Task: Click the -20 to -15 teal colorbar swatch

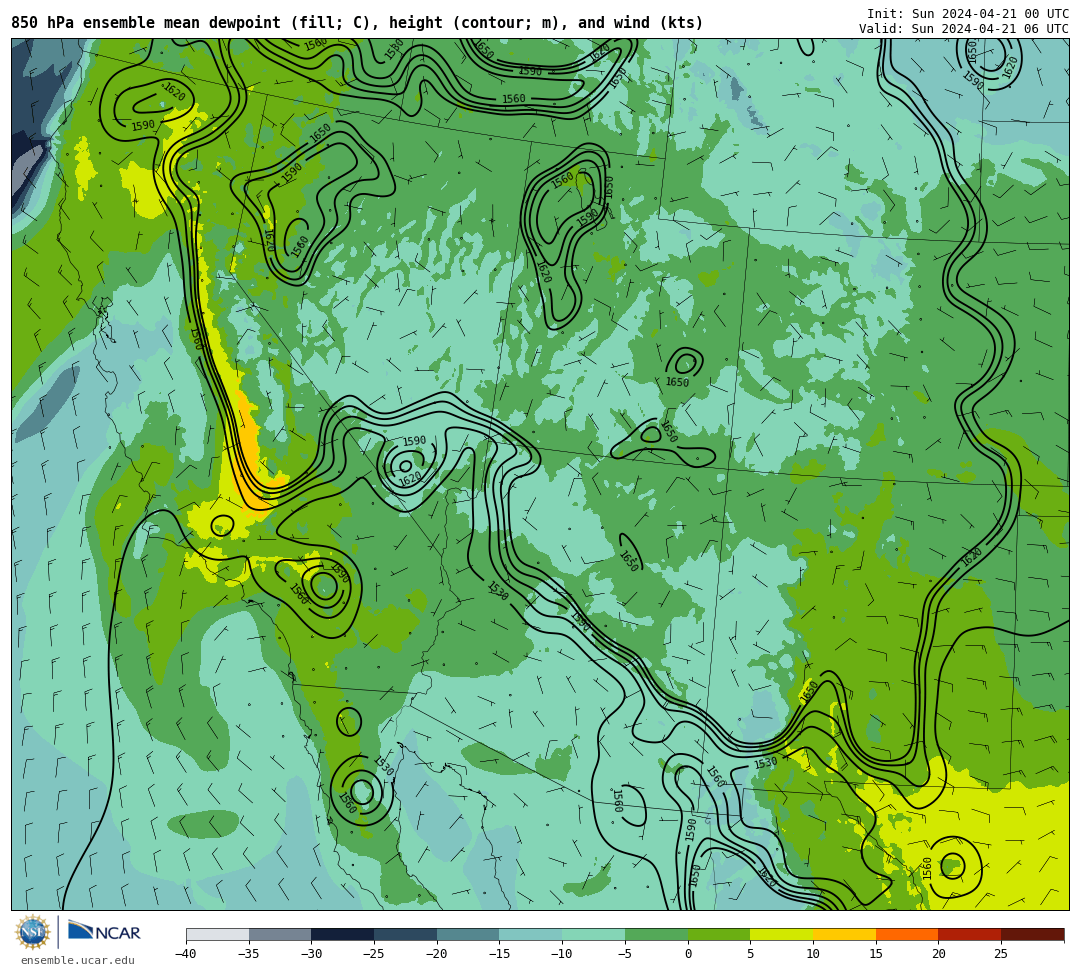Action: click(x=468, y=934)
